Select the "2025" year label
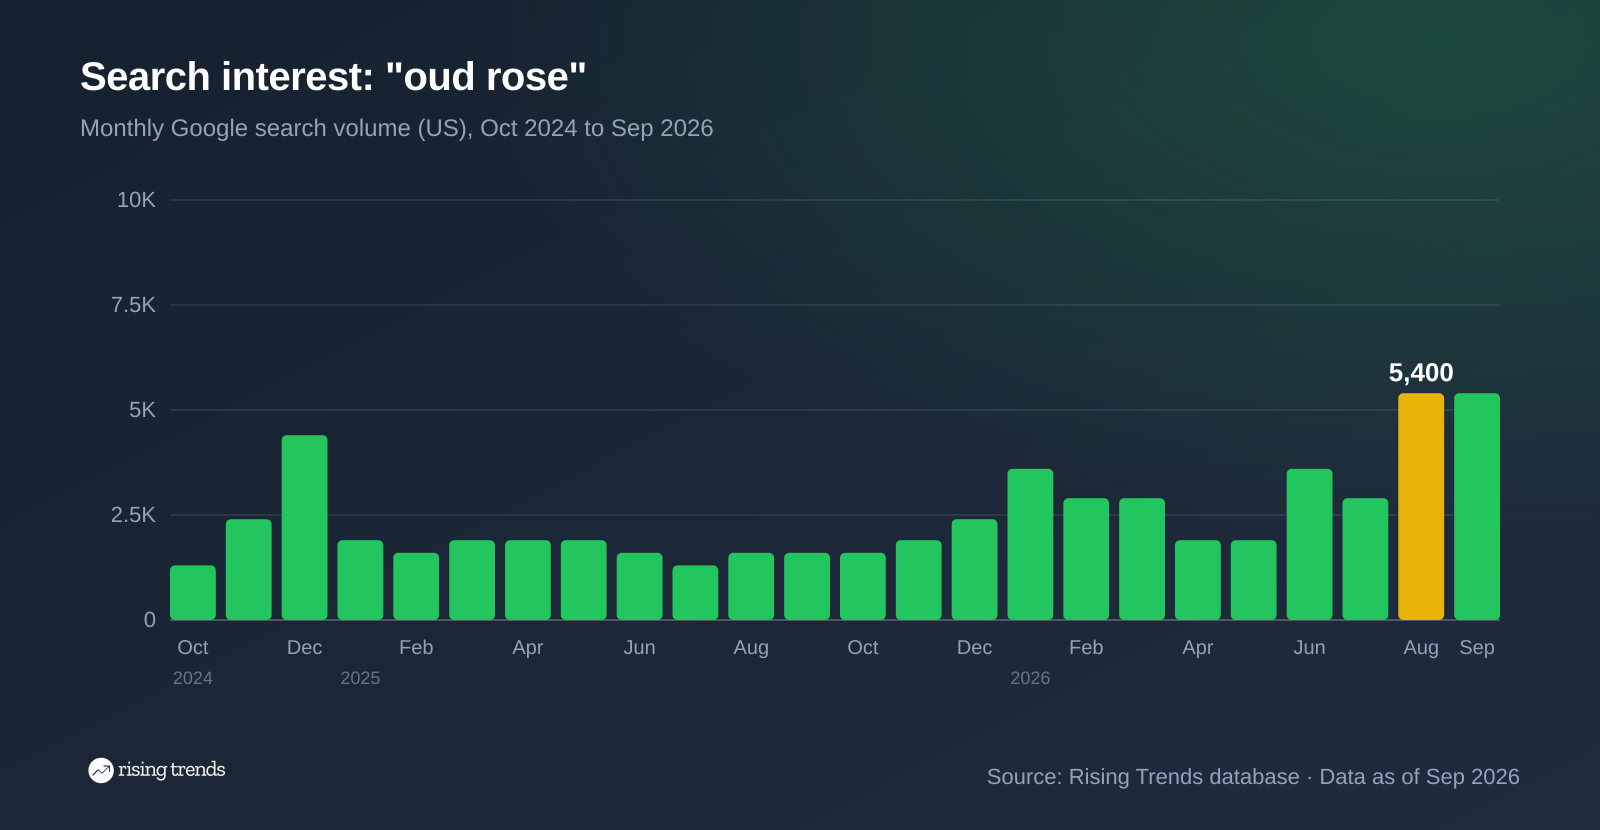This screenshot has height=830, width=1600. (x=360, y=678)
